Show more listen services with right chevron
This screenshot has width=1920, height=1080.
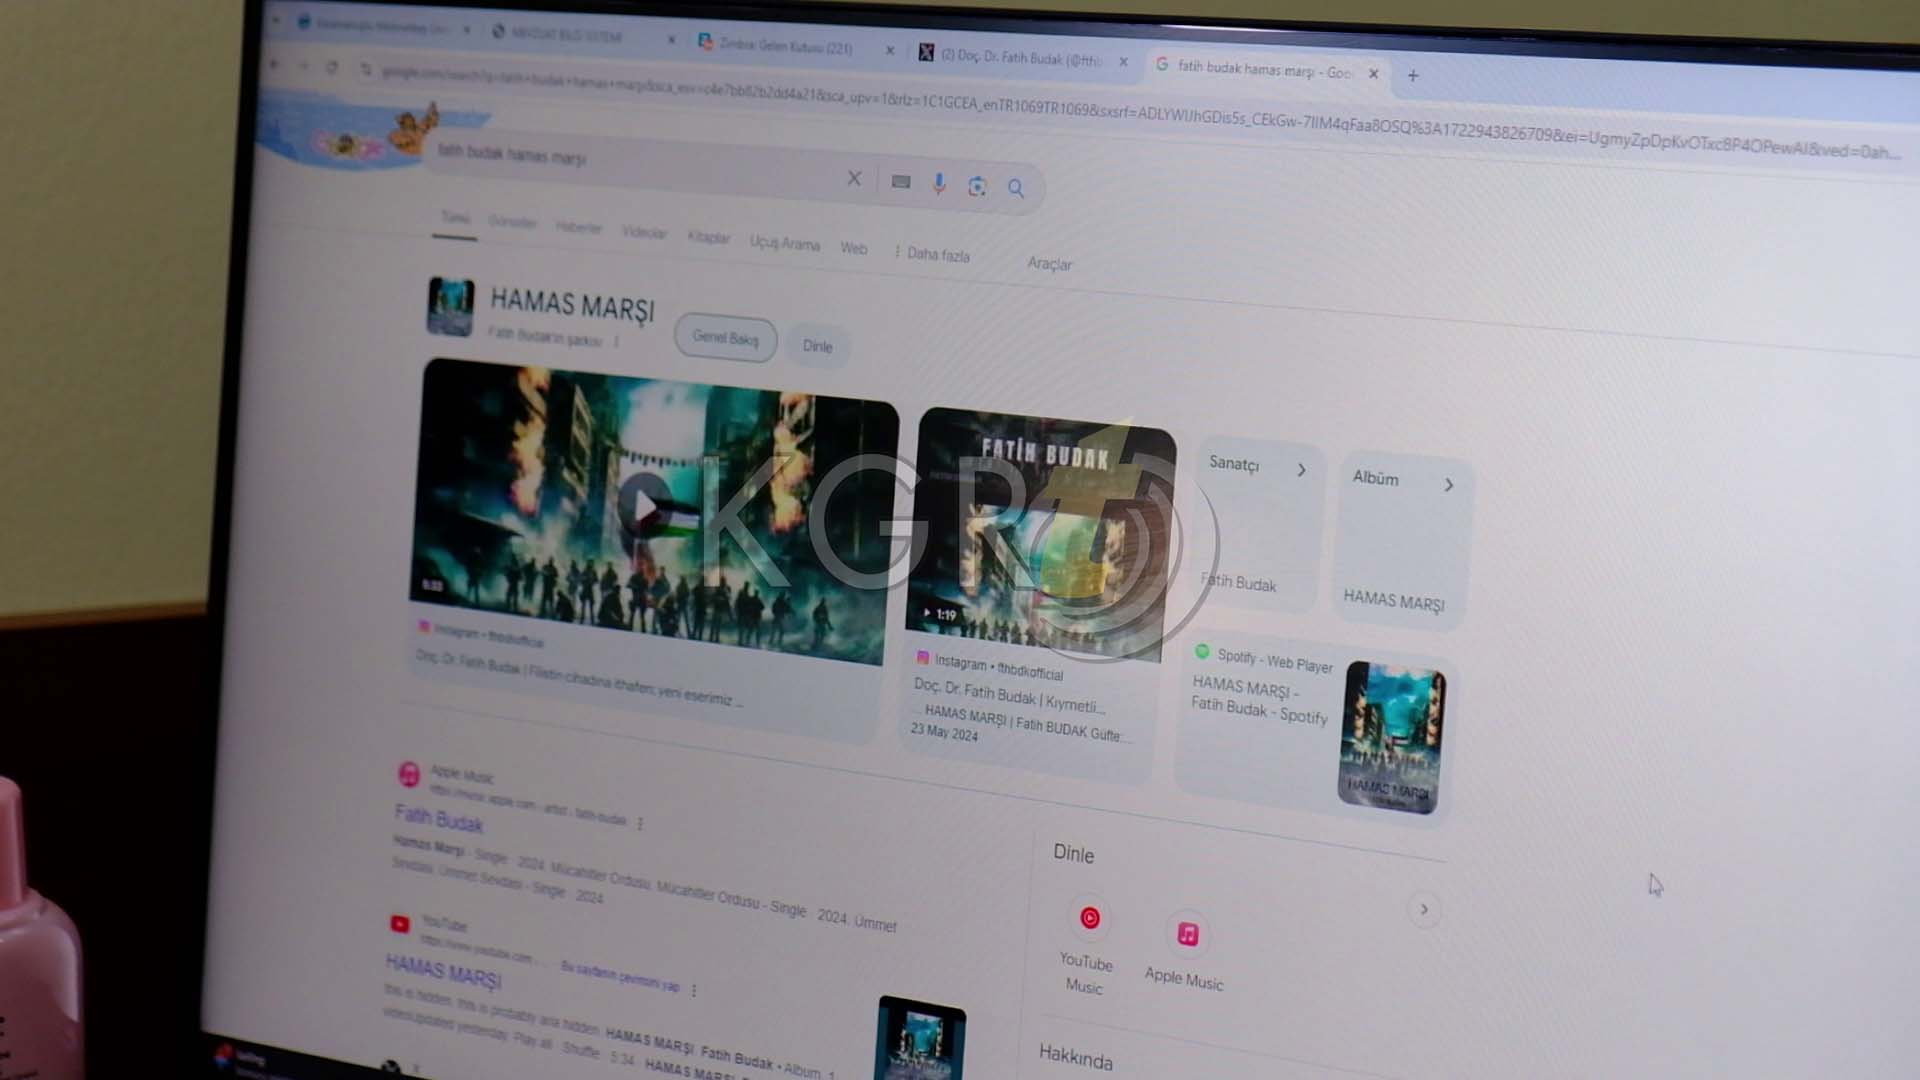click(x=1424, y=910)
